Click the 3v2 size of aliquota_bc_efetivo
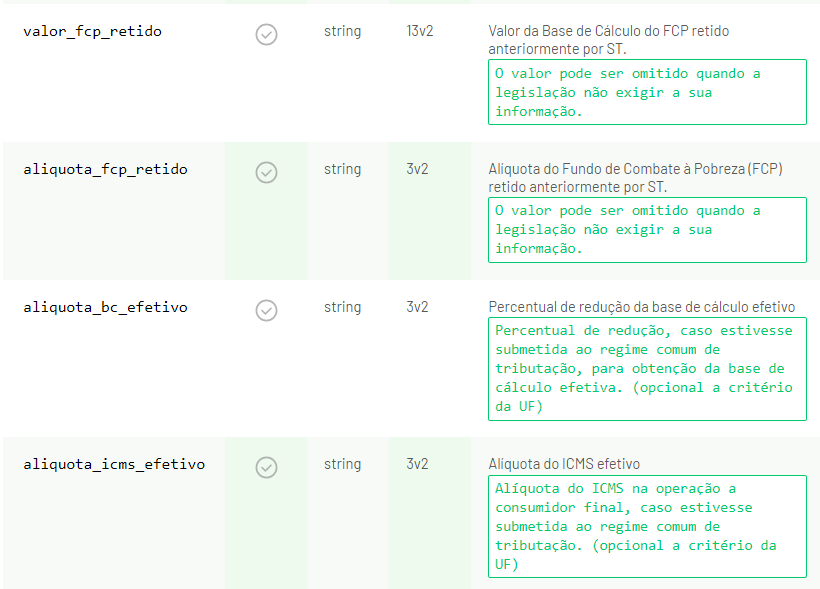The height and width of the screenshot is (589, 820). click(x=417, y=308)
